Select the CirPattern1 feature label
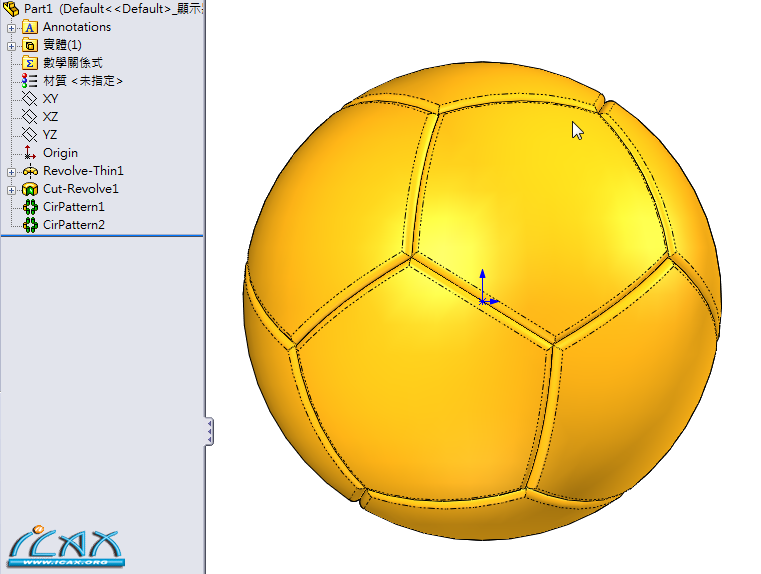 tap(74, 207)
